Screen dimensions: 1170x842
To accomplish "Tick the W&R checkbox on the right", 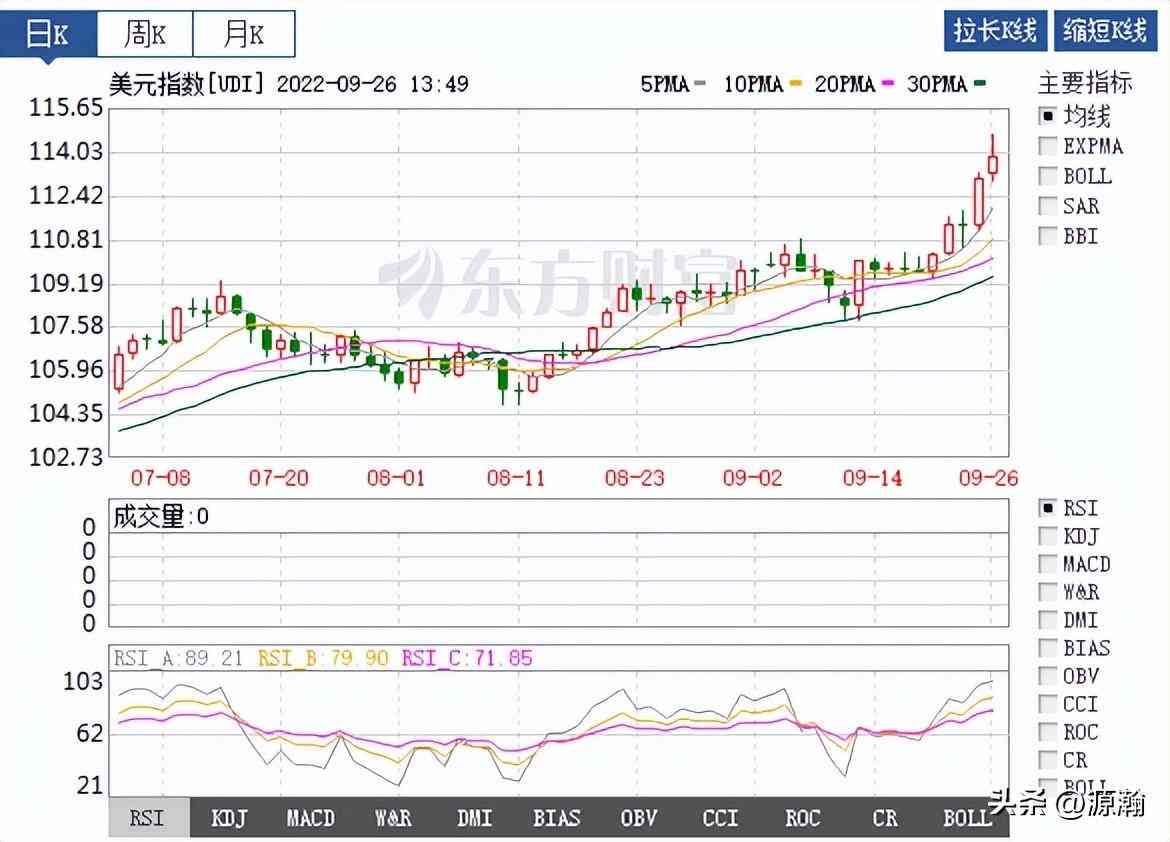I will coord(1048,592).
